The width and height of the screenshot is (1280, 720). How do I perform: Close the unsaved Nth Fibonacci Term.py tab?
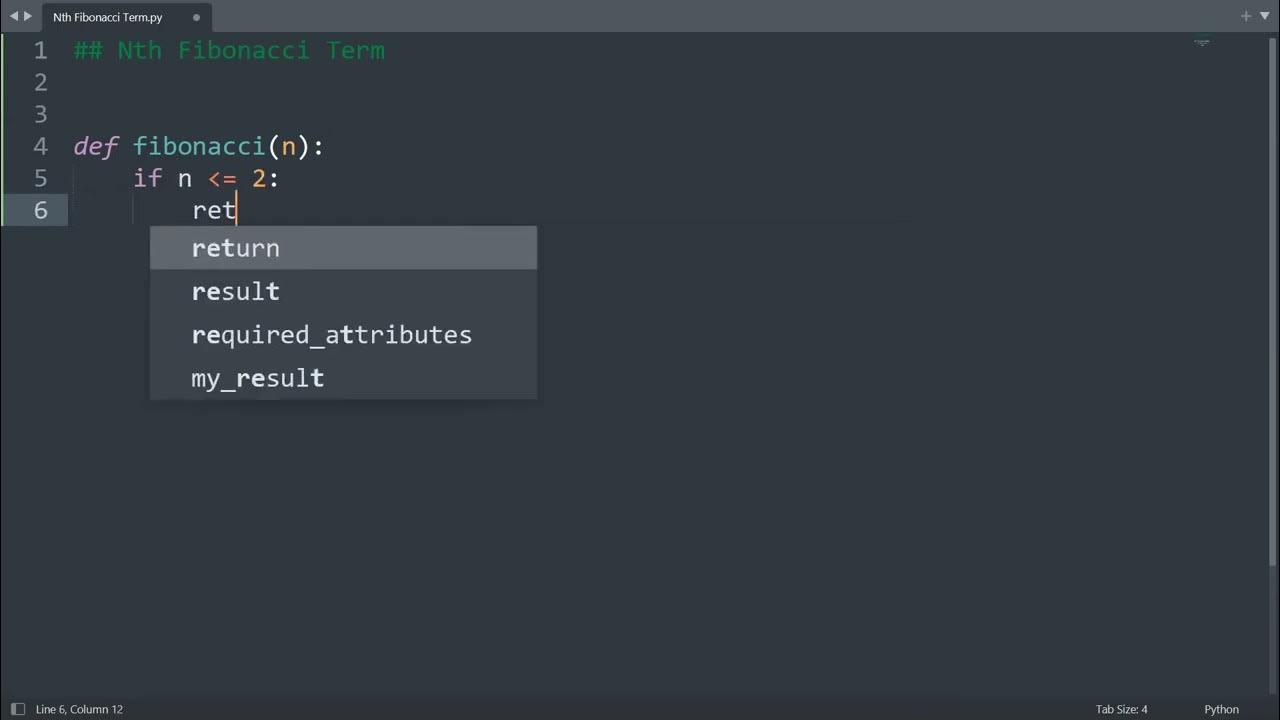[196, 18]
